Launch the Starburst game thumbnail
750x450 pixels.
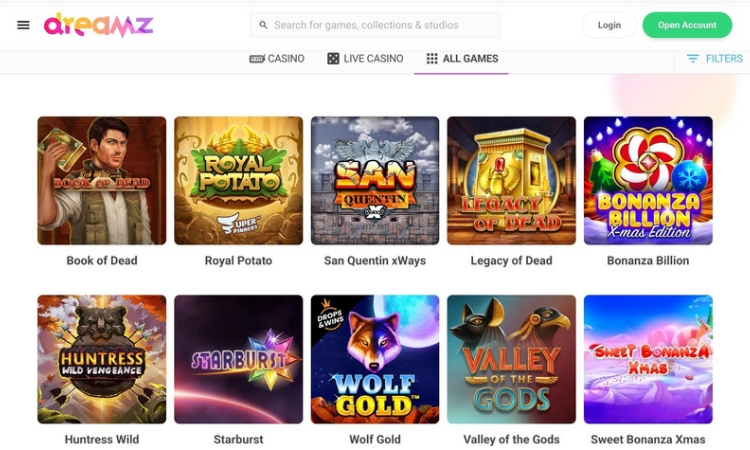click(x=238, y=359)
